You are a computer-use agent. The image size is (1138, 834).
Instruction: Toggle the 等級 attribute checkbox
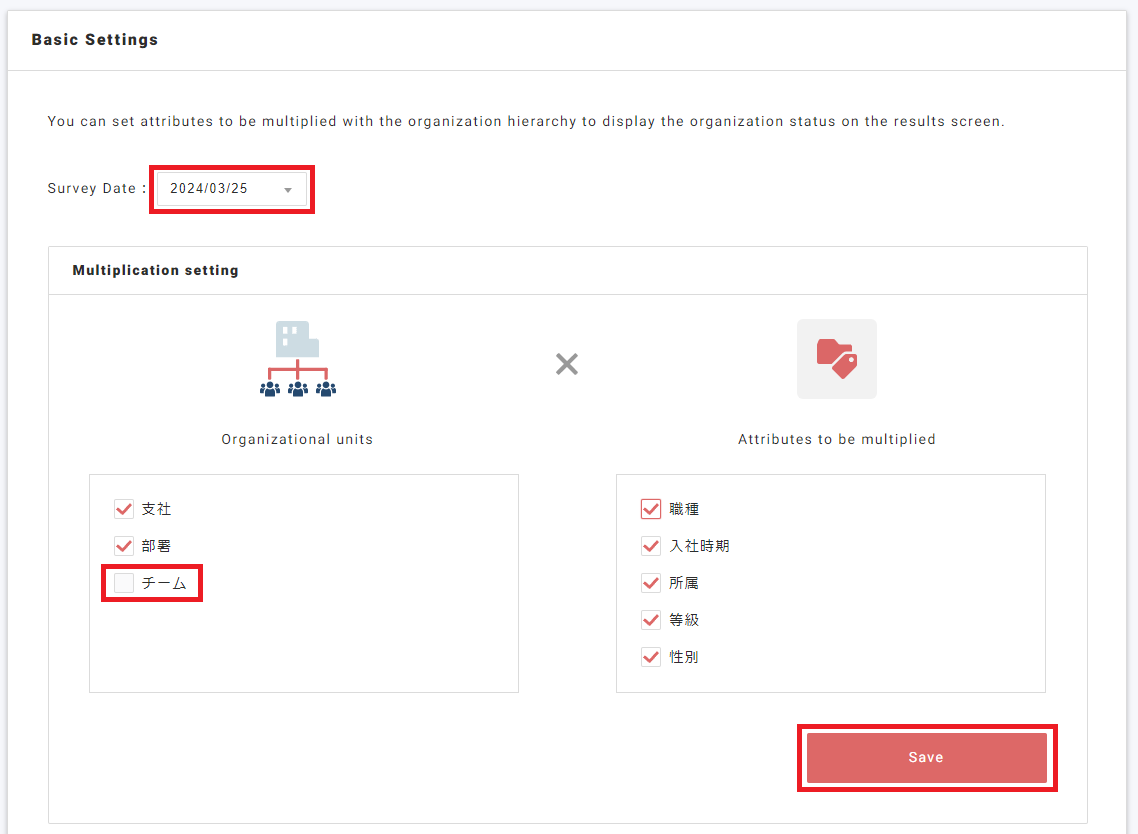pyautogui.click(x=651, y=620)
